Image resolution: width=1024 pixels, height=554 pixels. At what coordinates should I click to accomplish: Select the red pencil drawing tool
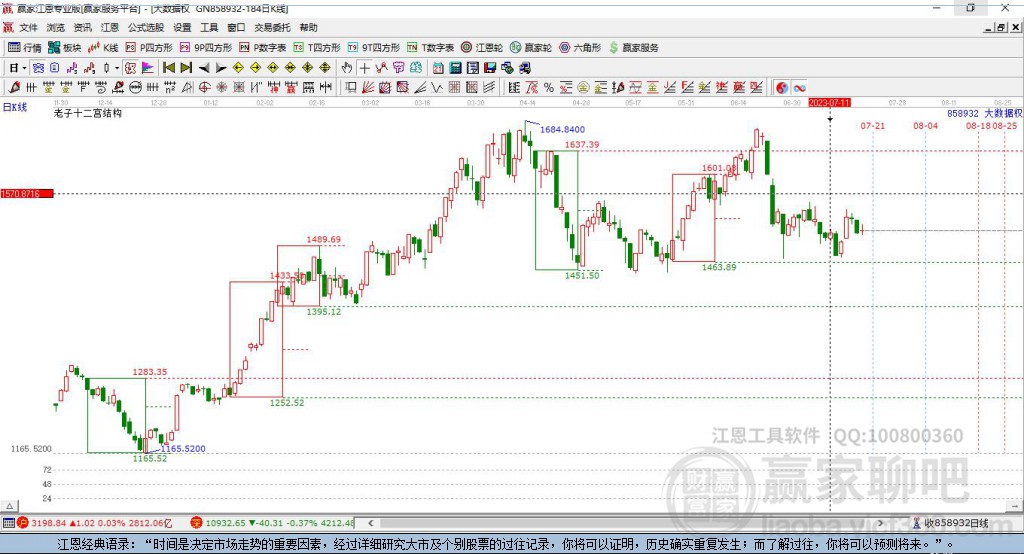[14, 88]
